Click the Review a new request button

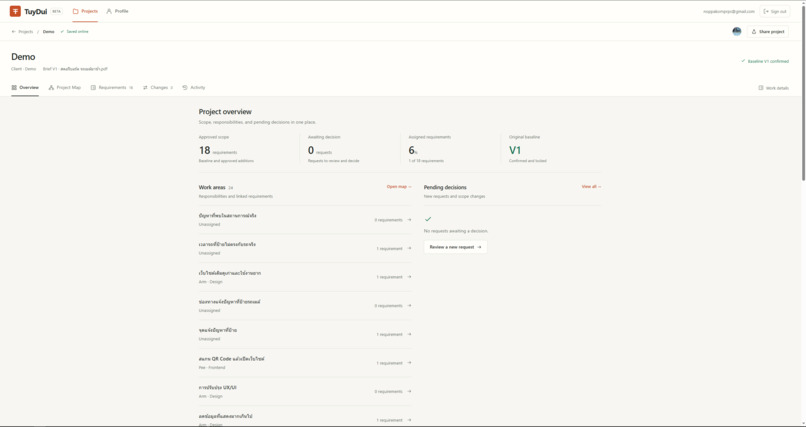[x=455, y=247]
